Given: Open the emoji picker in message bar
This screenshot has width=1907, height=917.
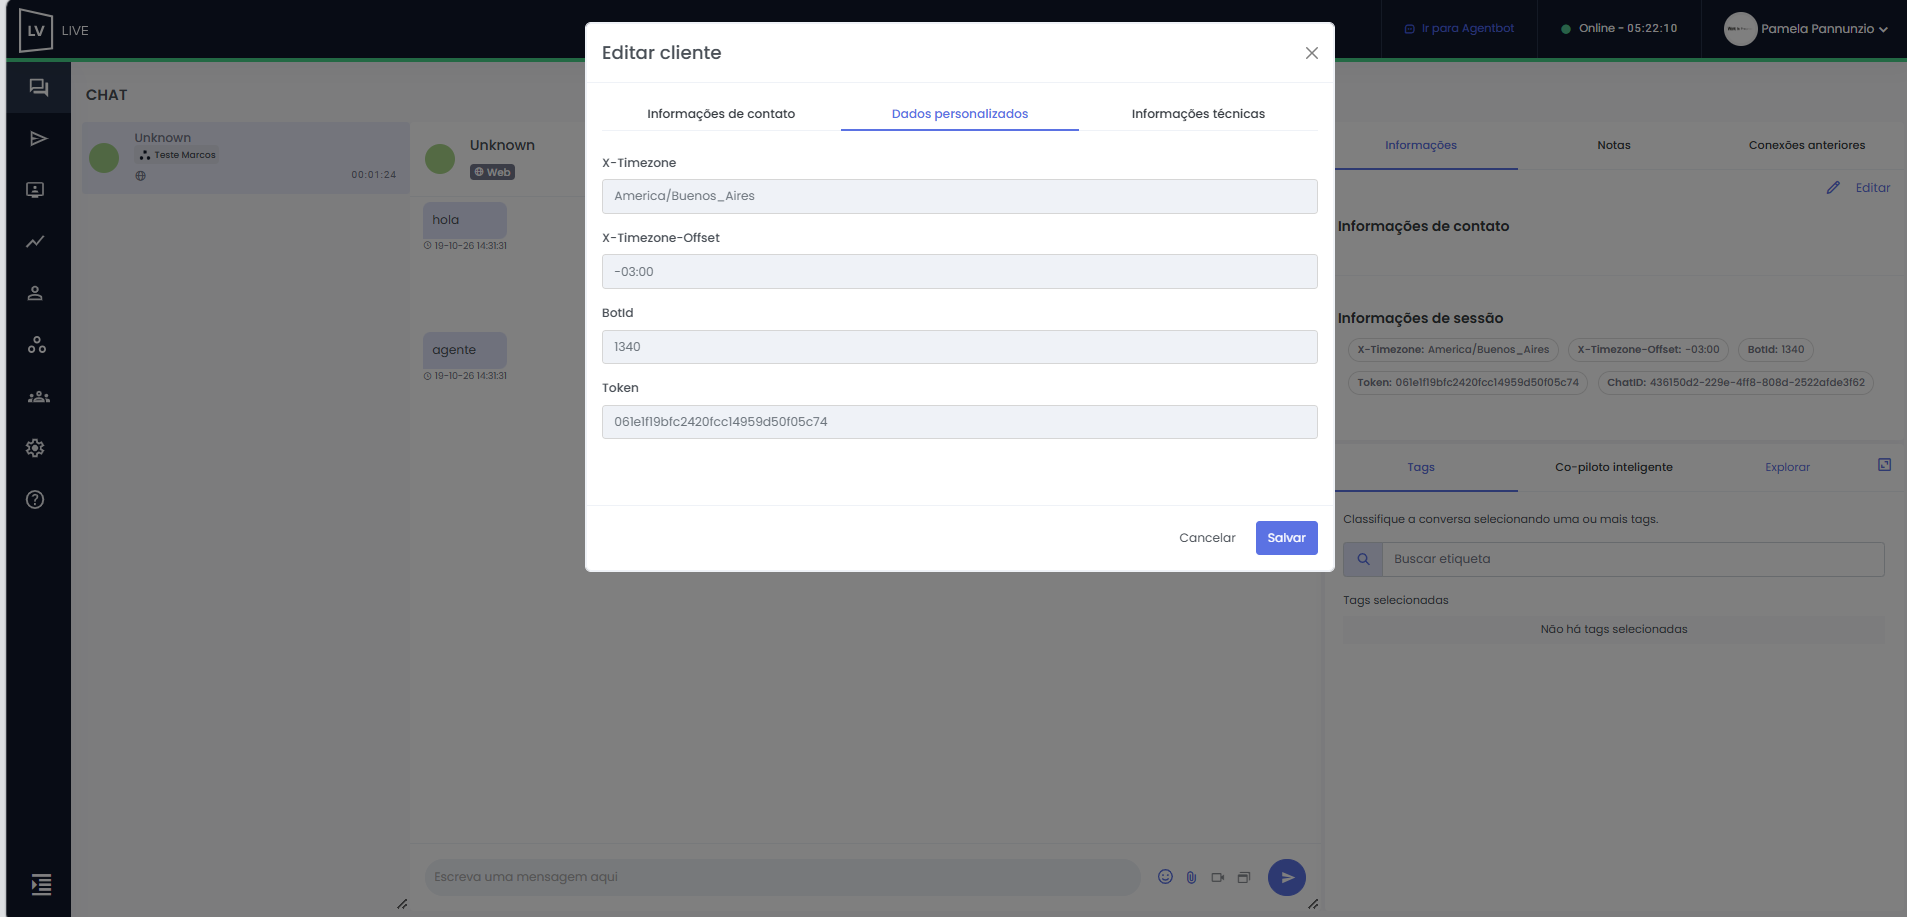Looking at the screenshot, I should (x=1165, y=877).
